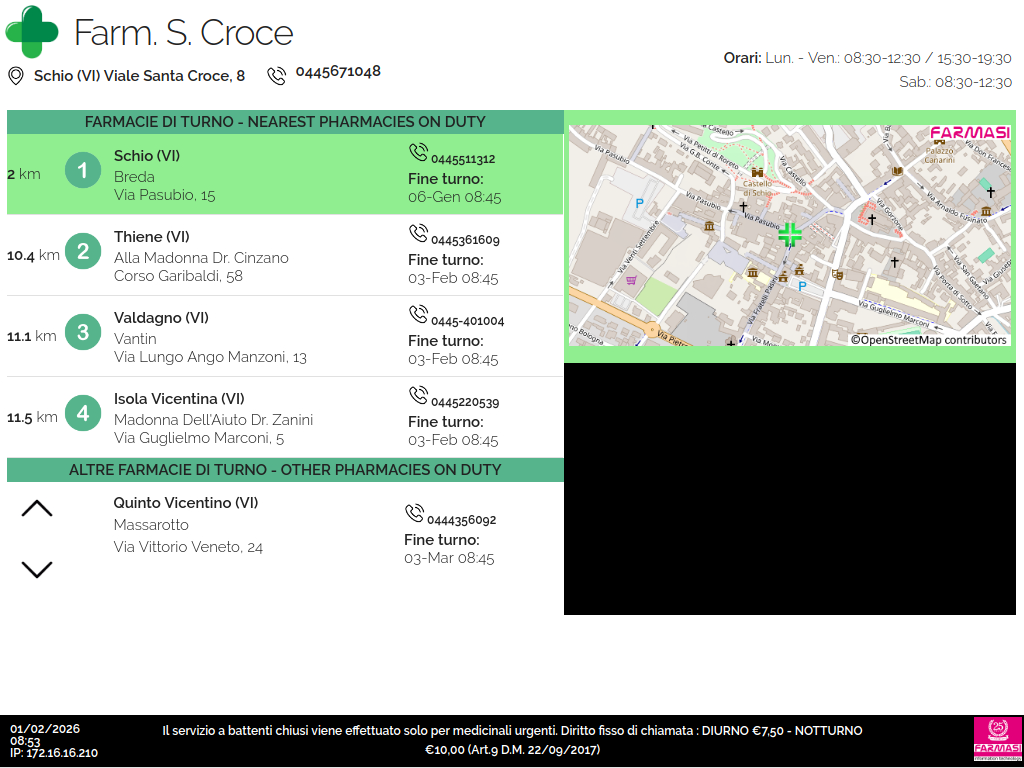Viewport: 1024px width, 768px height.
Task: Select the number 1 circle badge
Action: pos(83,171)
